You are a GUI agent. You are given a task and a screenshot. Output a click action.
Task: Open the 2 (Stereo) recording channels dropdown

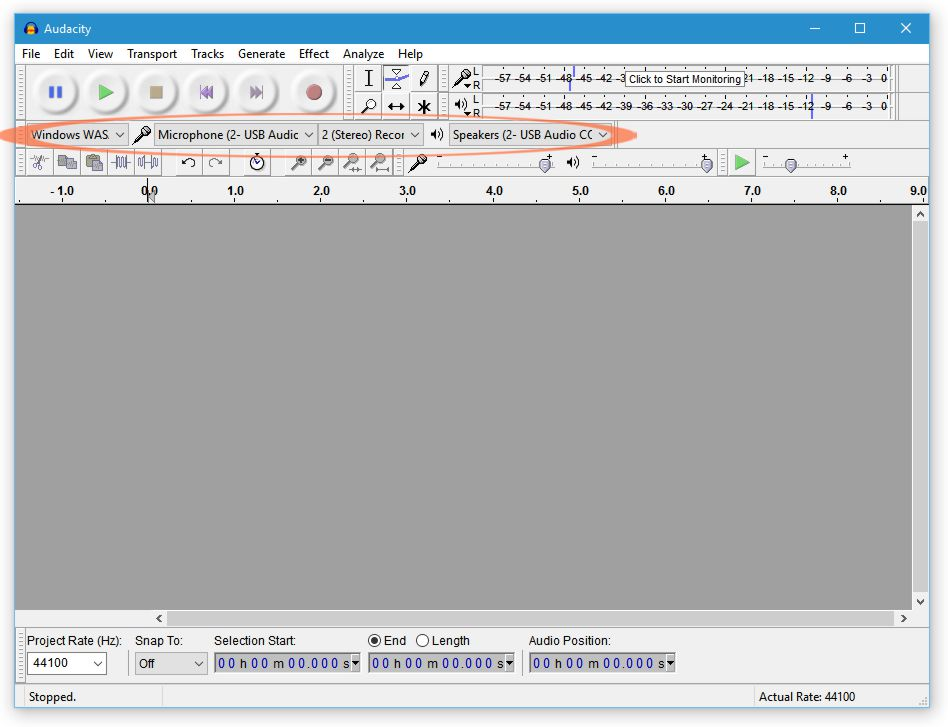(x=370, y=135)
